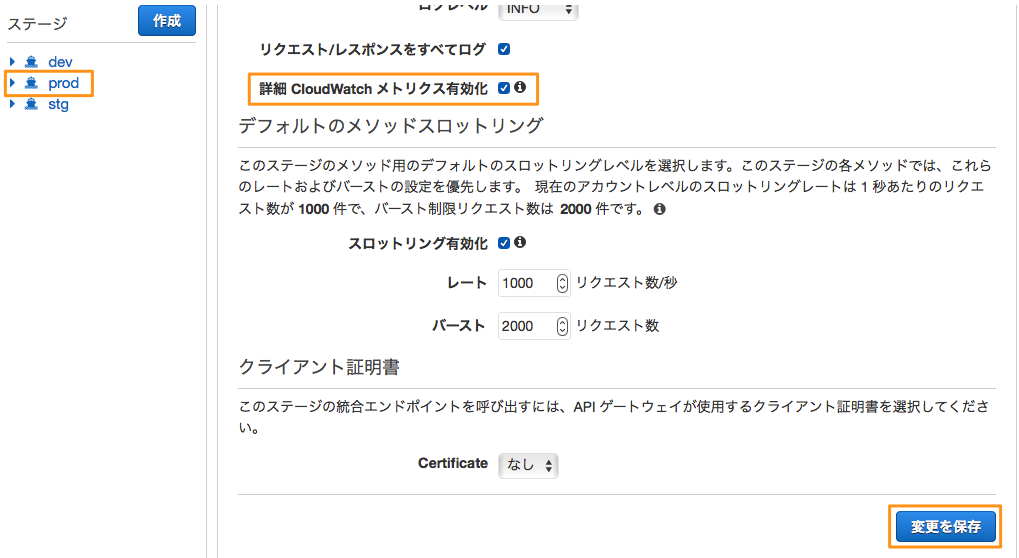The image size is (1019, 558).
Task: Click the バースト input field showing 2000
Action: 534,325
